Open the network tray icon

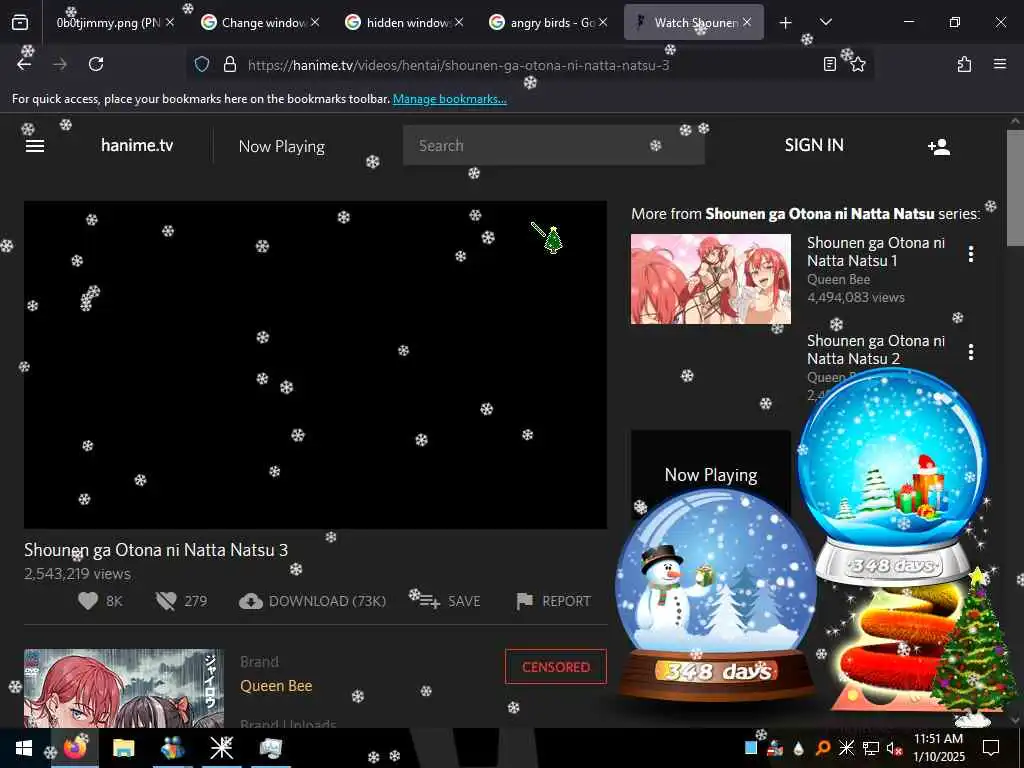[870, 748]
